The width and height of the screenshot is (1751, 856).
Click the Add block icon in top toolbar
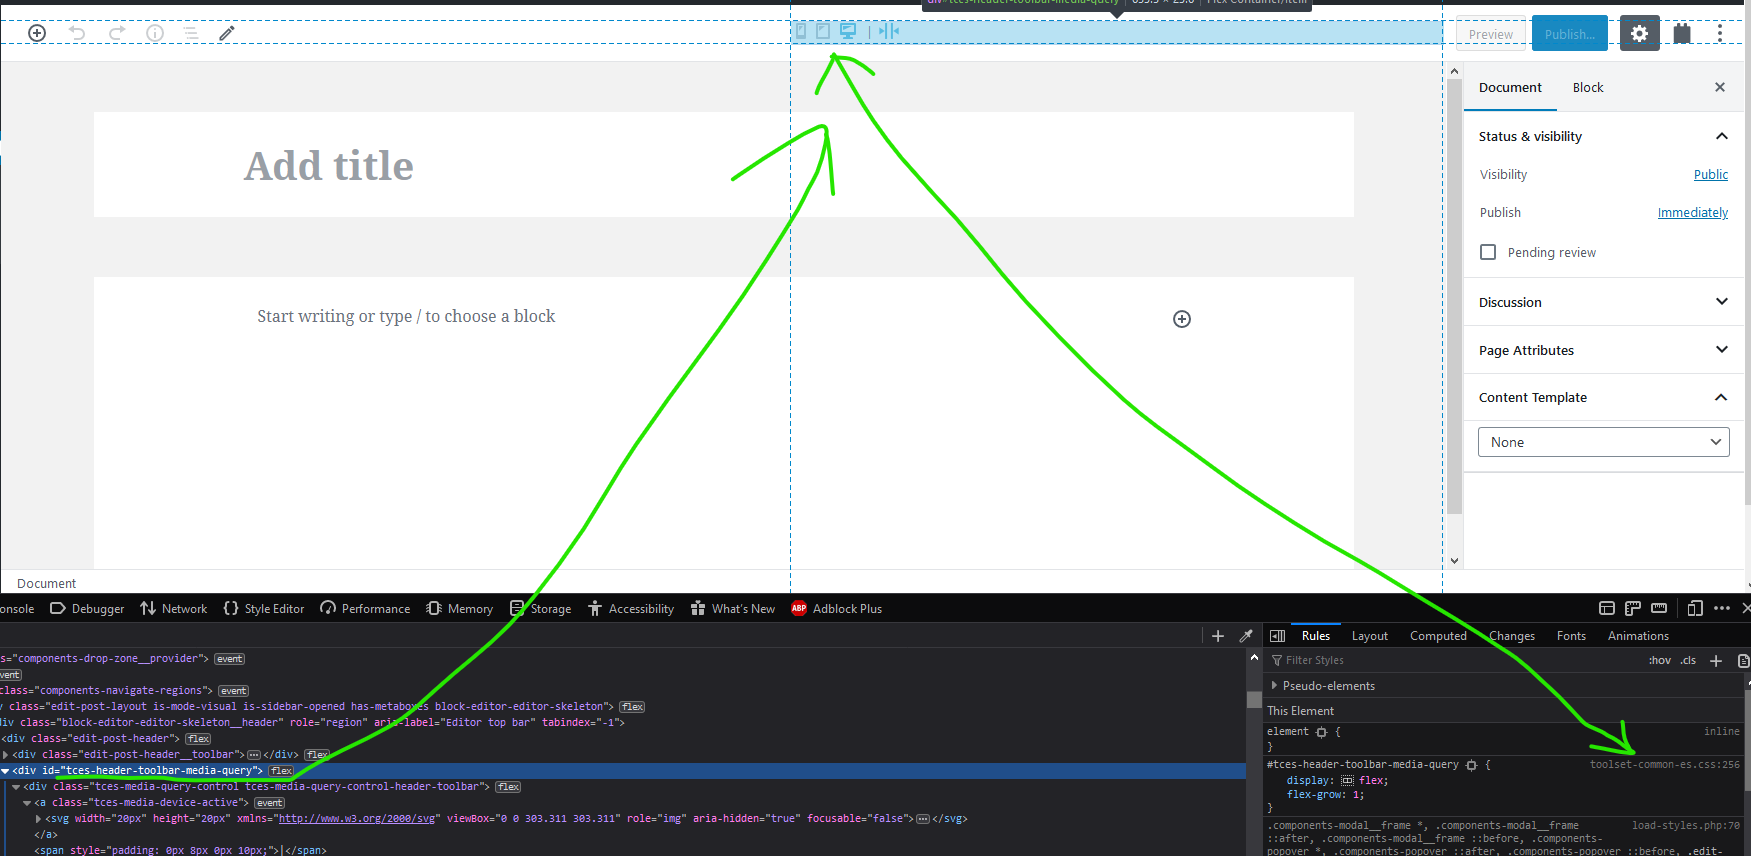pos(37,33)
